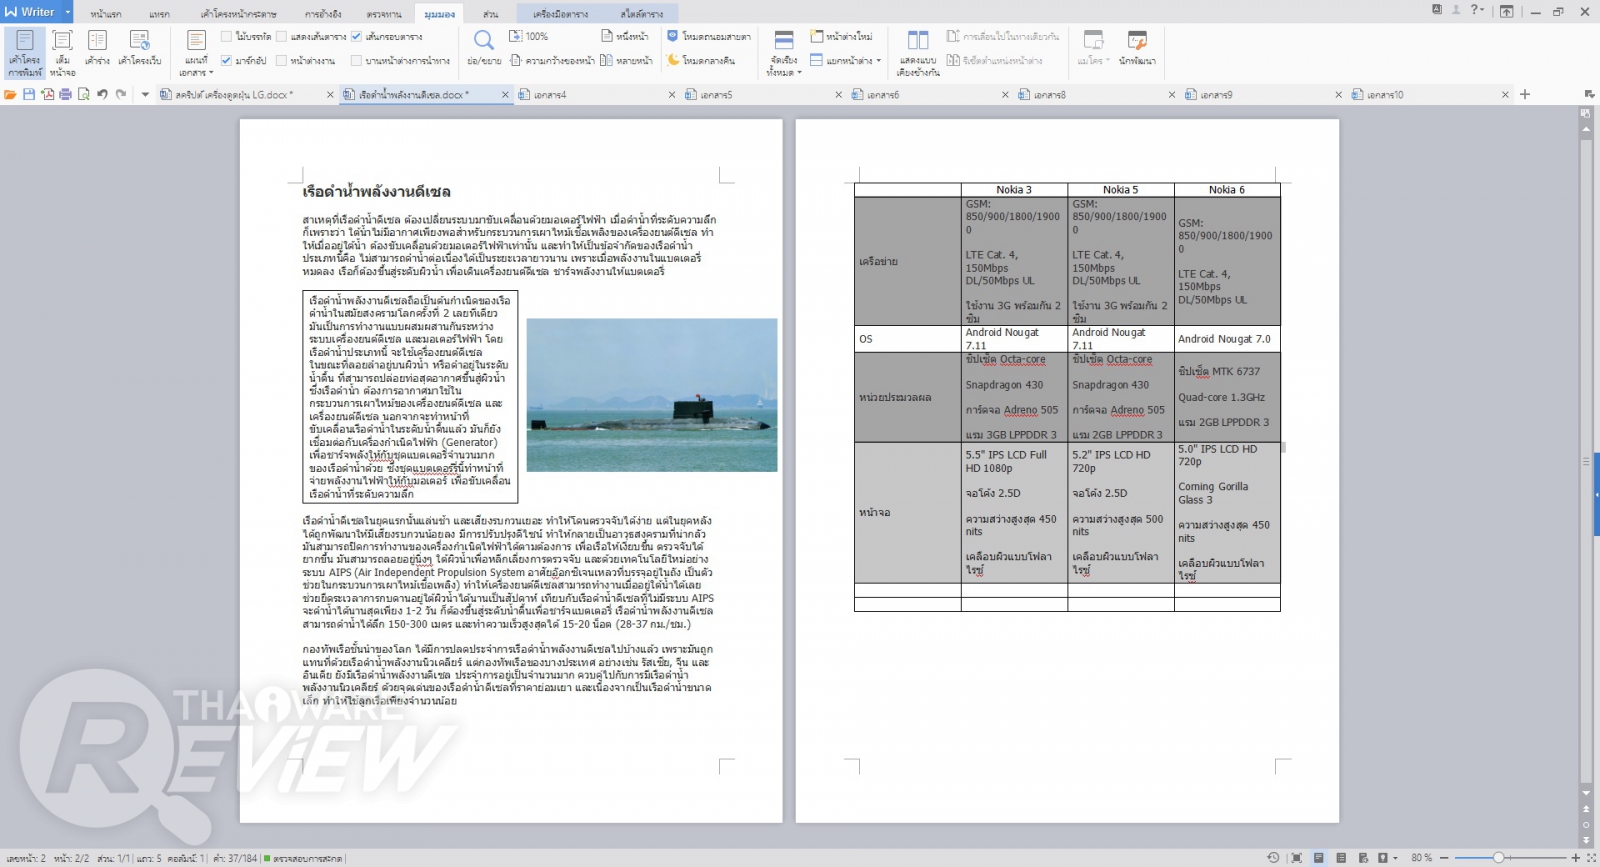Open the Review tab (ตรวจทาน)
Screen dimensions: 1600x867
(384, 14)
